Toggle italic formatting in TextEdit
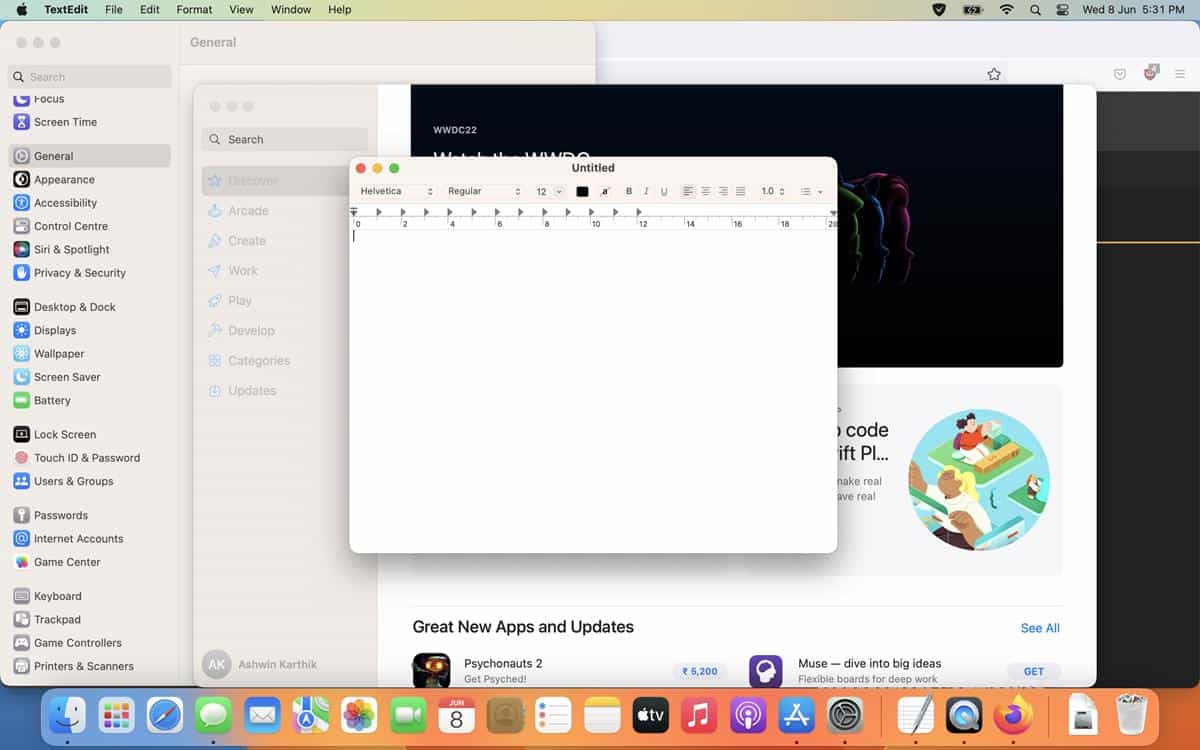This screenshot has height=750, width=1200. 647,190
